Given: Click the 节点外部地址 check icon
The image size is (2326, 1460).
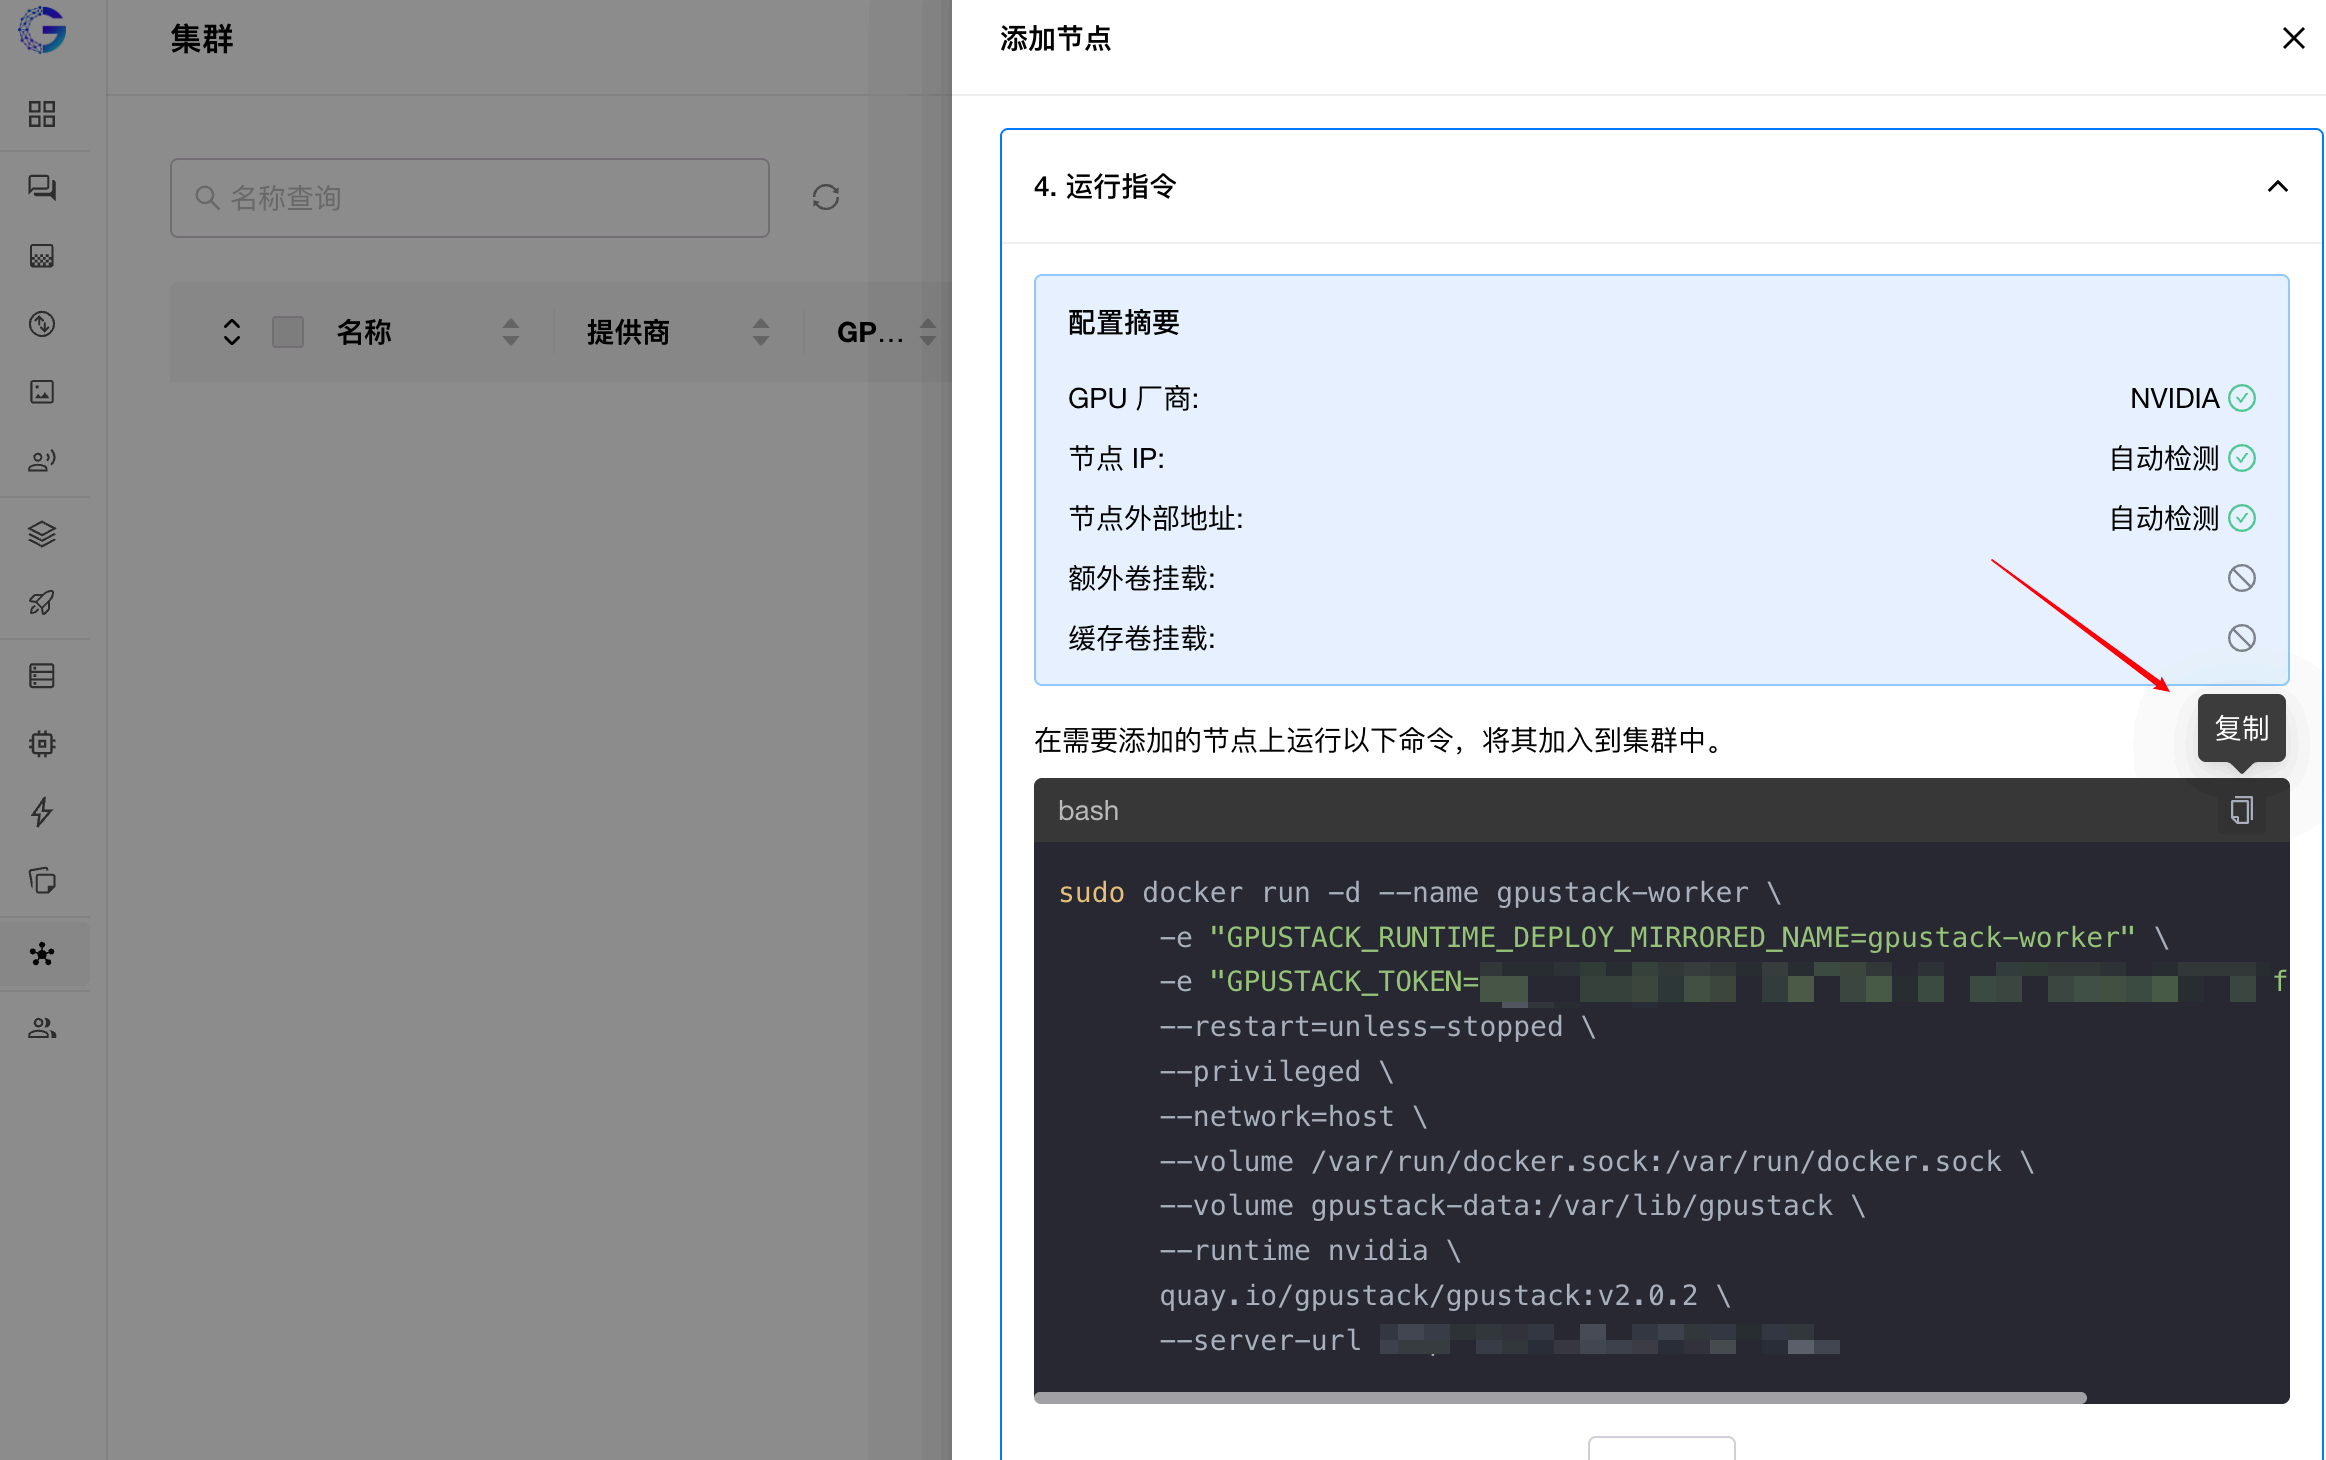Looking at the screenshot, I should point(2242,518).
